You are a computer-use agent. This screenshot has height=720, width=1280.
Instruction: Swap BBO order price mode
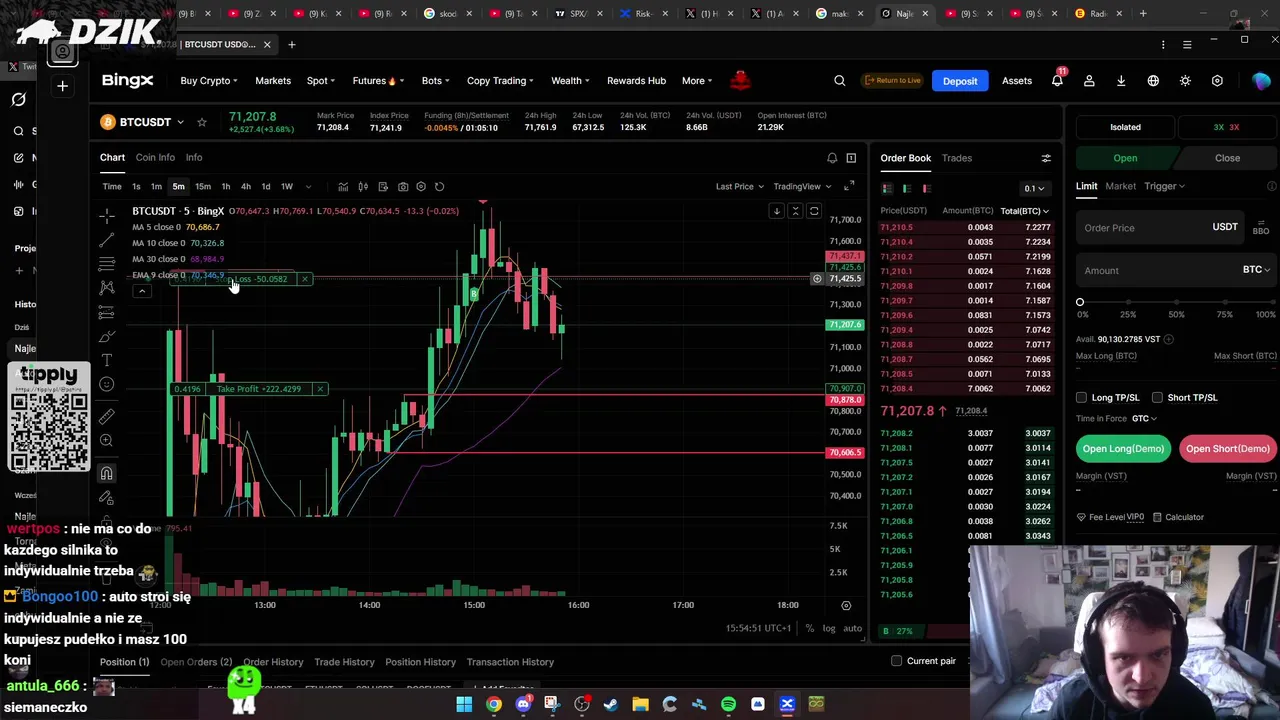point(1261,228)
